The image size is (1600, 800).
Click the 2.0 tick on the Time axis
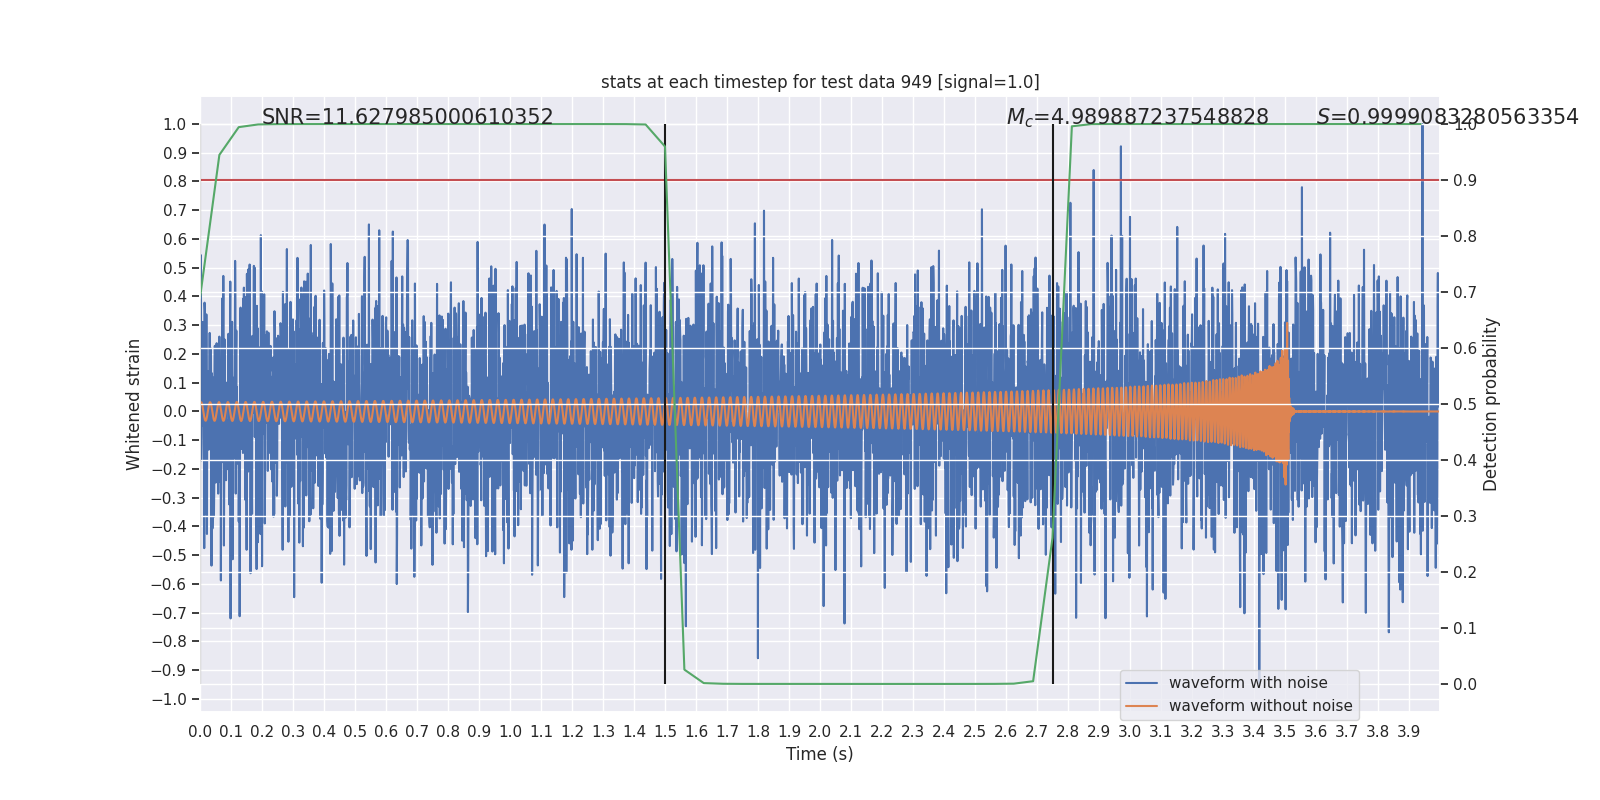[820, 731]
